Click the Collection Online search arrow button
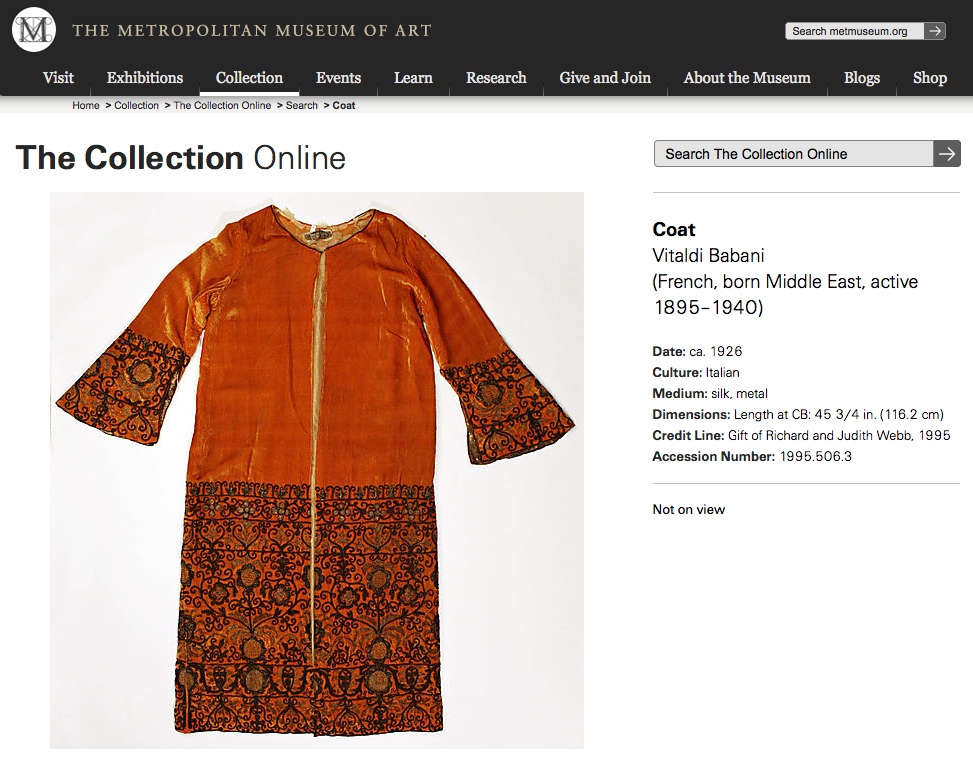Image resolution: width=973 pixels, height=760 pixels. click(x=947, y=154)
